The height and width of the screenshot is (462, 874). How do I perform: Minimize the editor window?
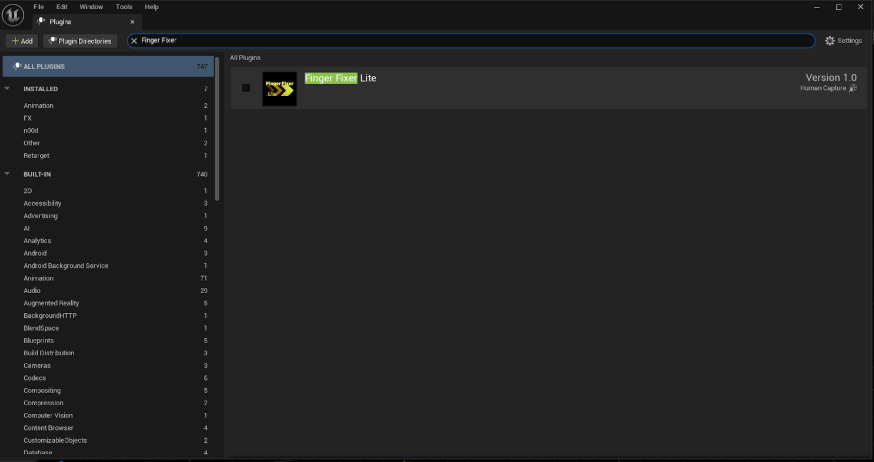click(817, 7)
